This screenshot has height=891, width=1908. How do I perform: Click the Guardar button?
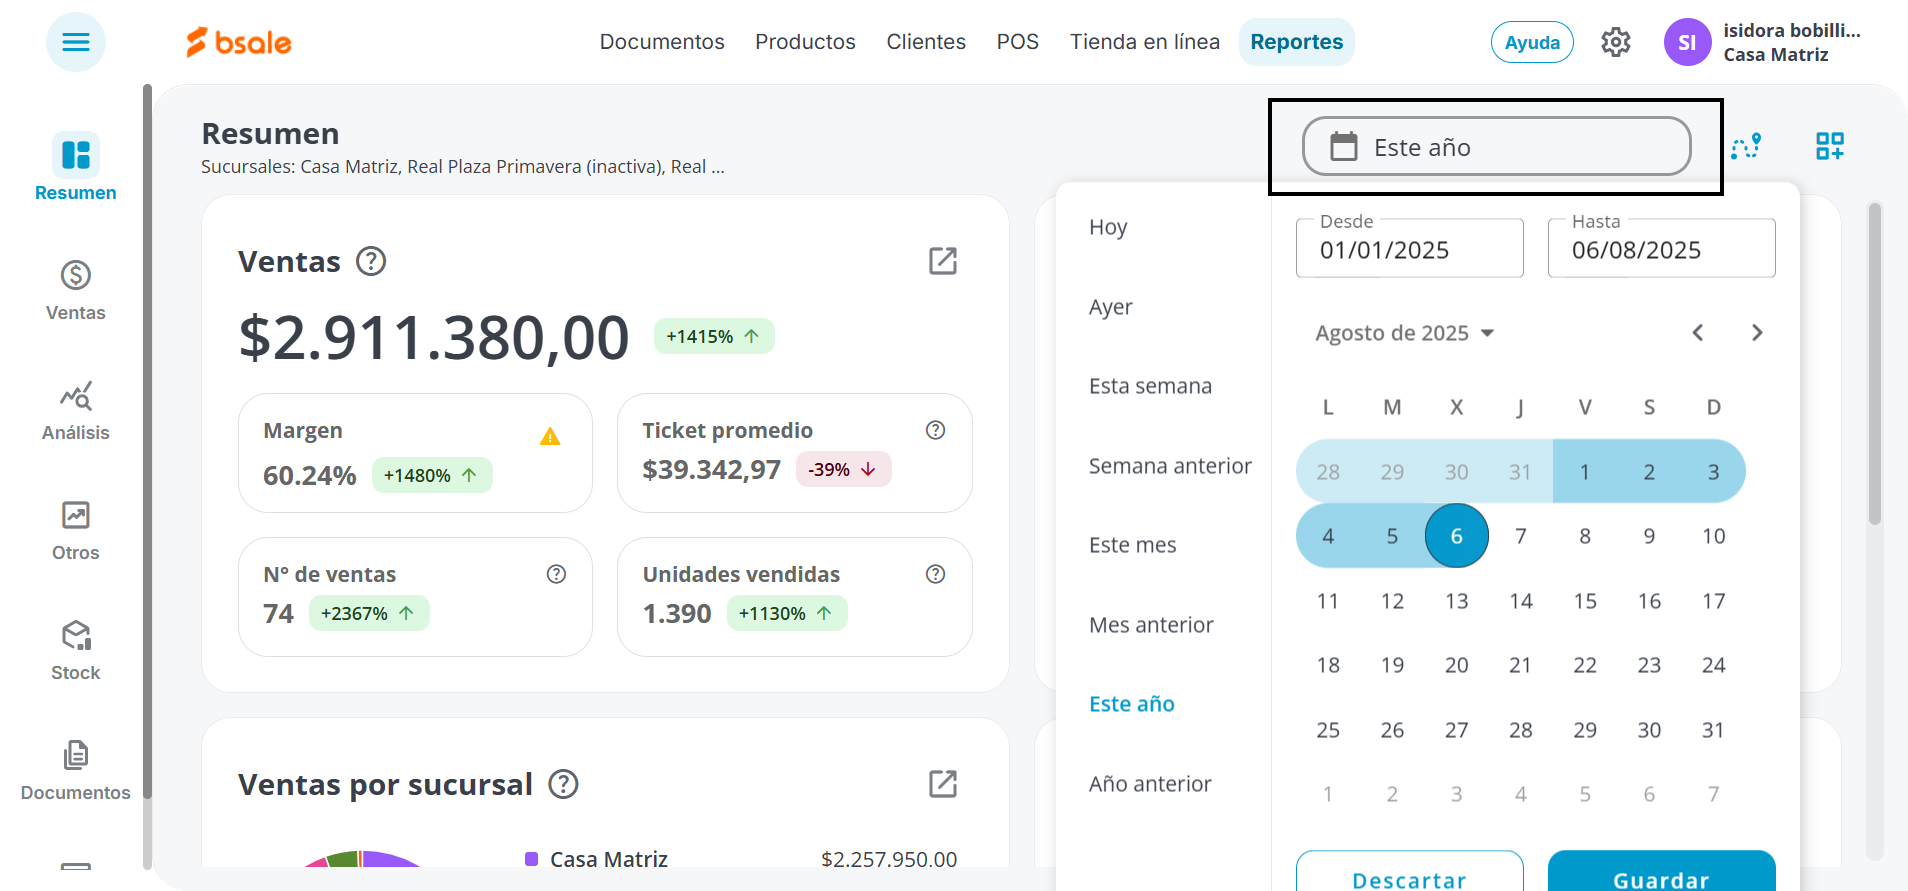1662,873
